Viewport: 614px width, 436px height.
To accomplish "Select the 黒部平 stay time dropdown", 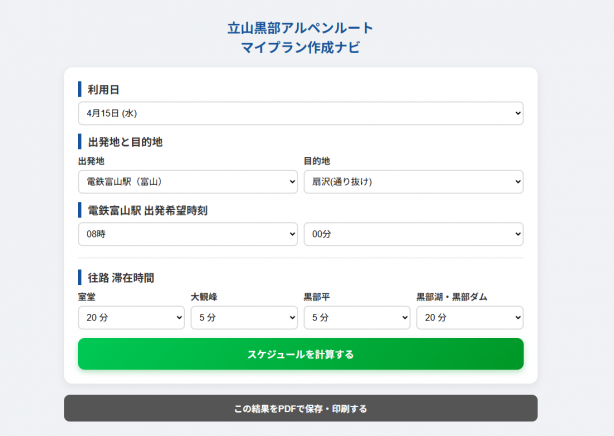I will 356,318.
